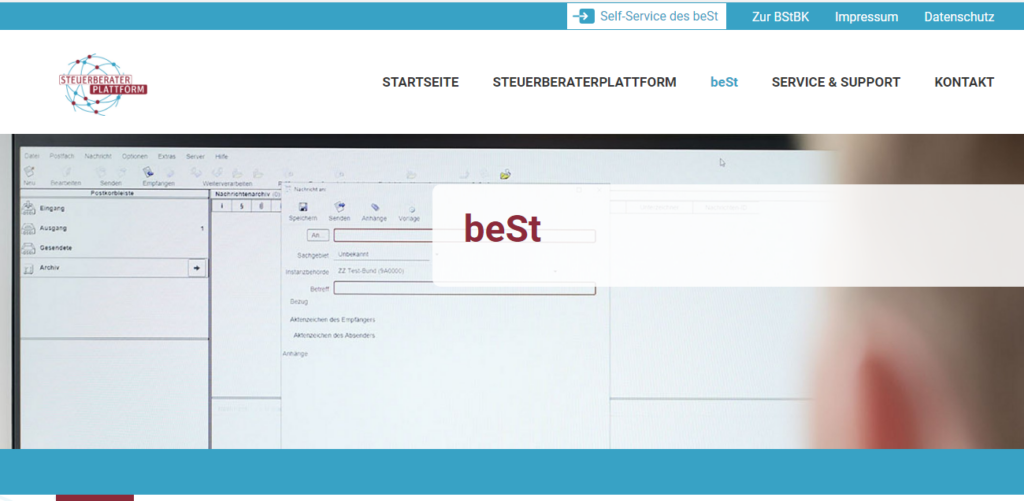This screenshot has width=1024, height=501.
Task: Click the Neu toolbar icon in the pictured app
Action: (x=29, y=172)
